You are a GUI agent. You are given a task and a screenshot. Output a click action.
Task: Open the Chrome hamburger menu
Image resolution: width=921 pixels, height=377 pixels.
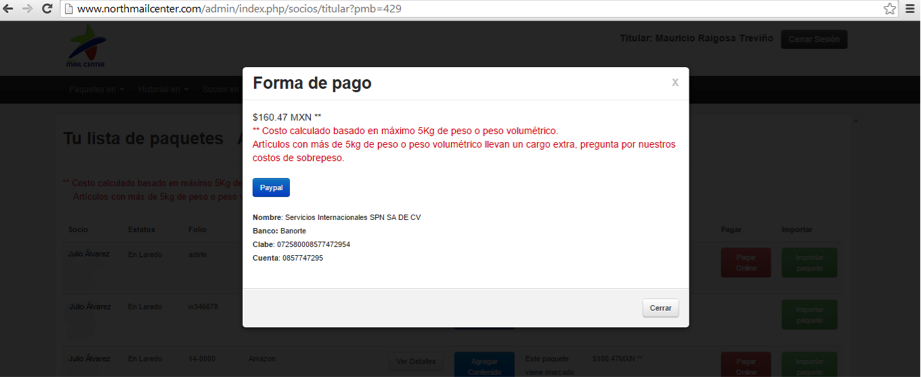[x=910, y=9]
